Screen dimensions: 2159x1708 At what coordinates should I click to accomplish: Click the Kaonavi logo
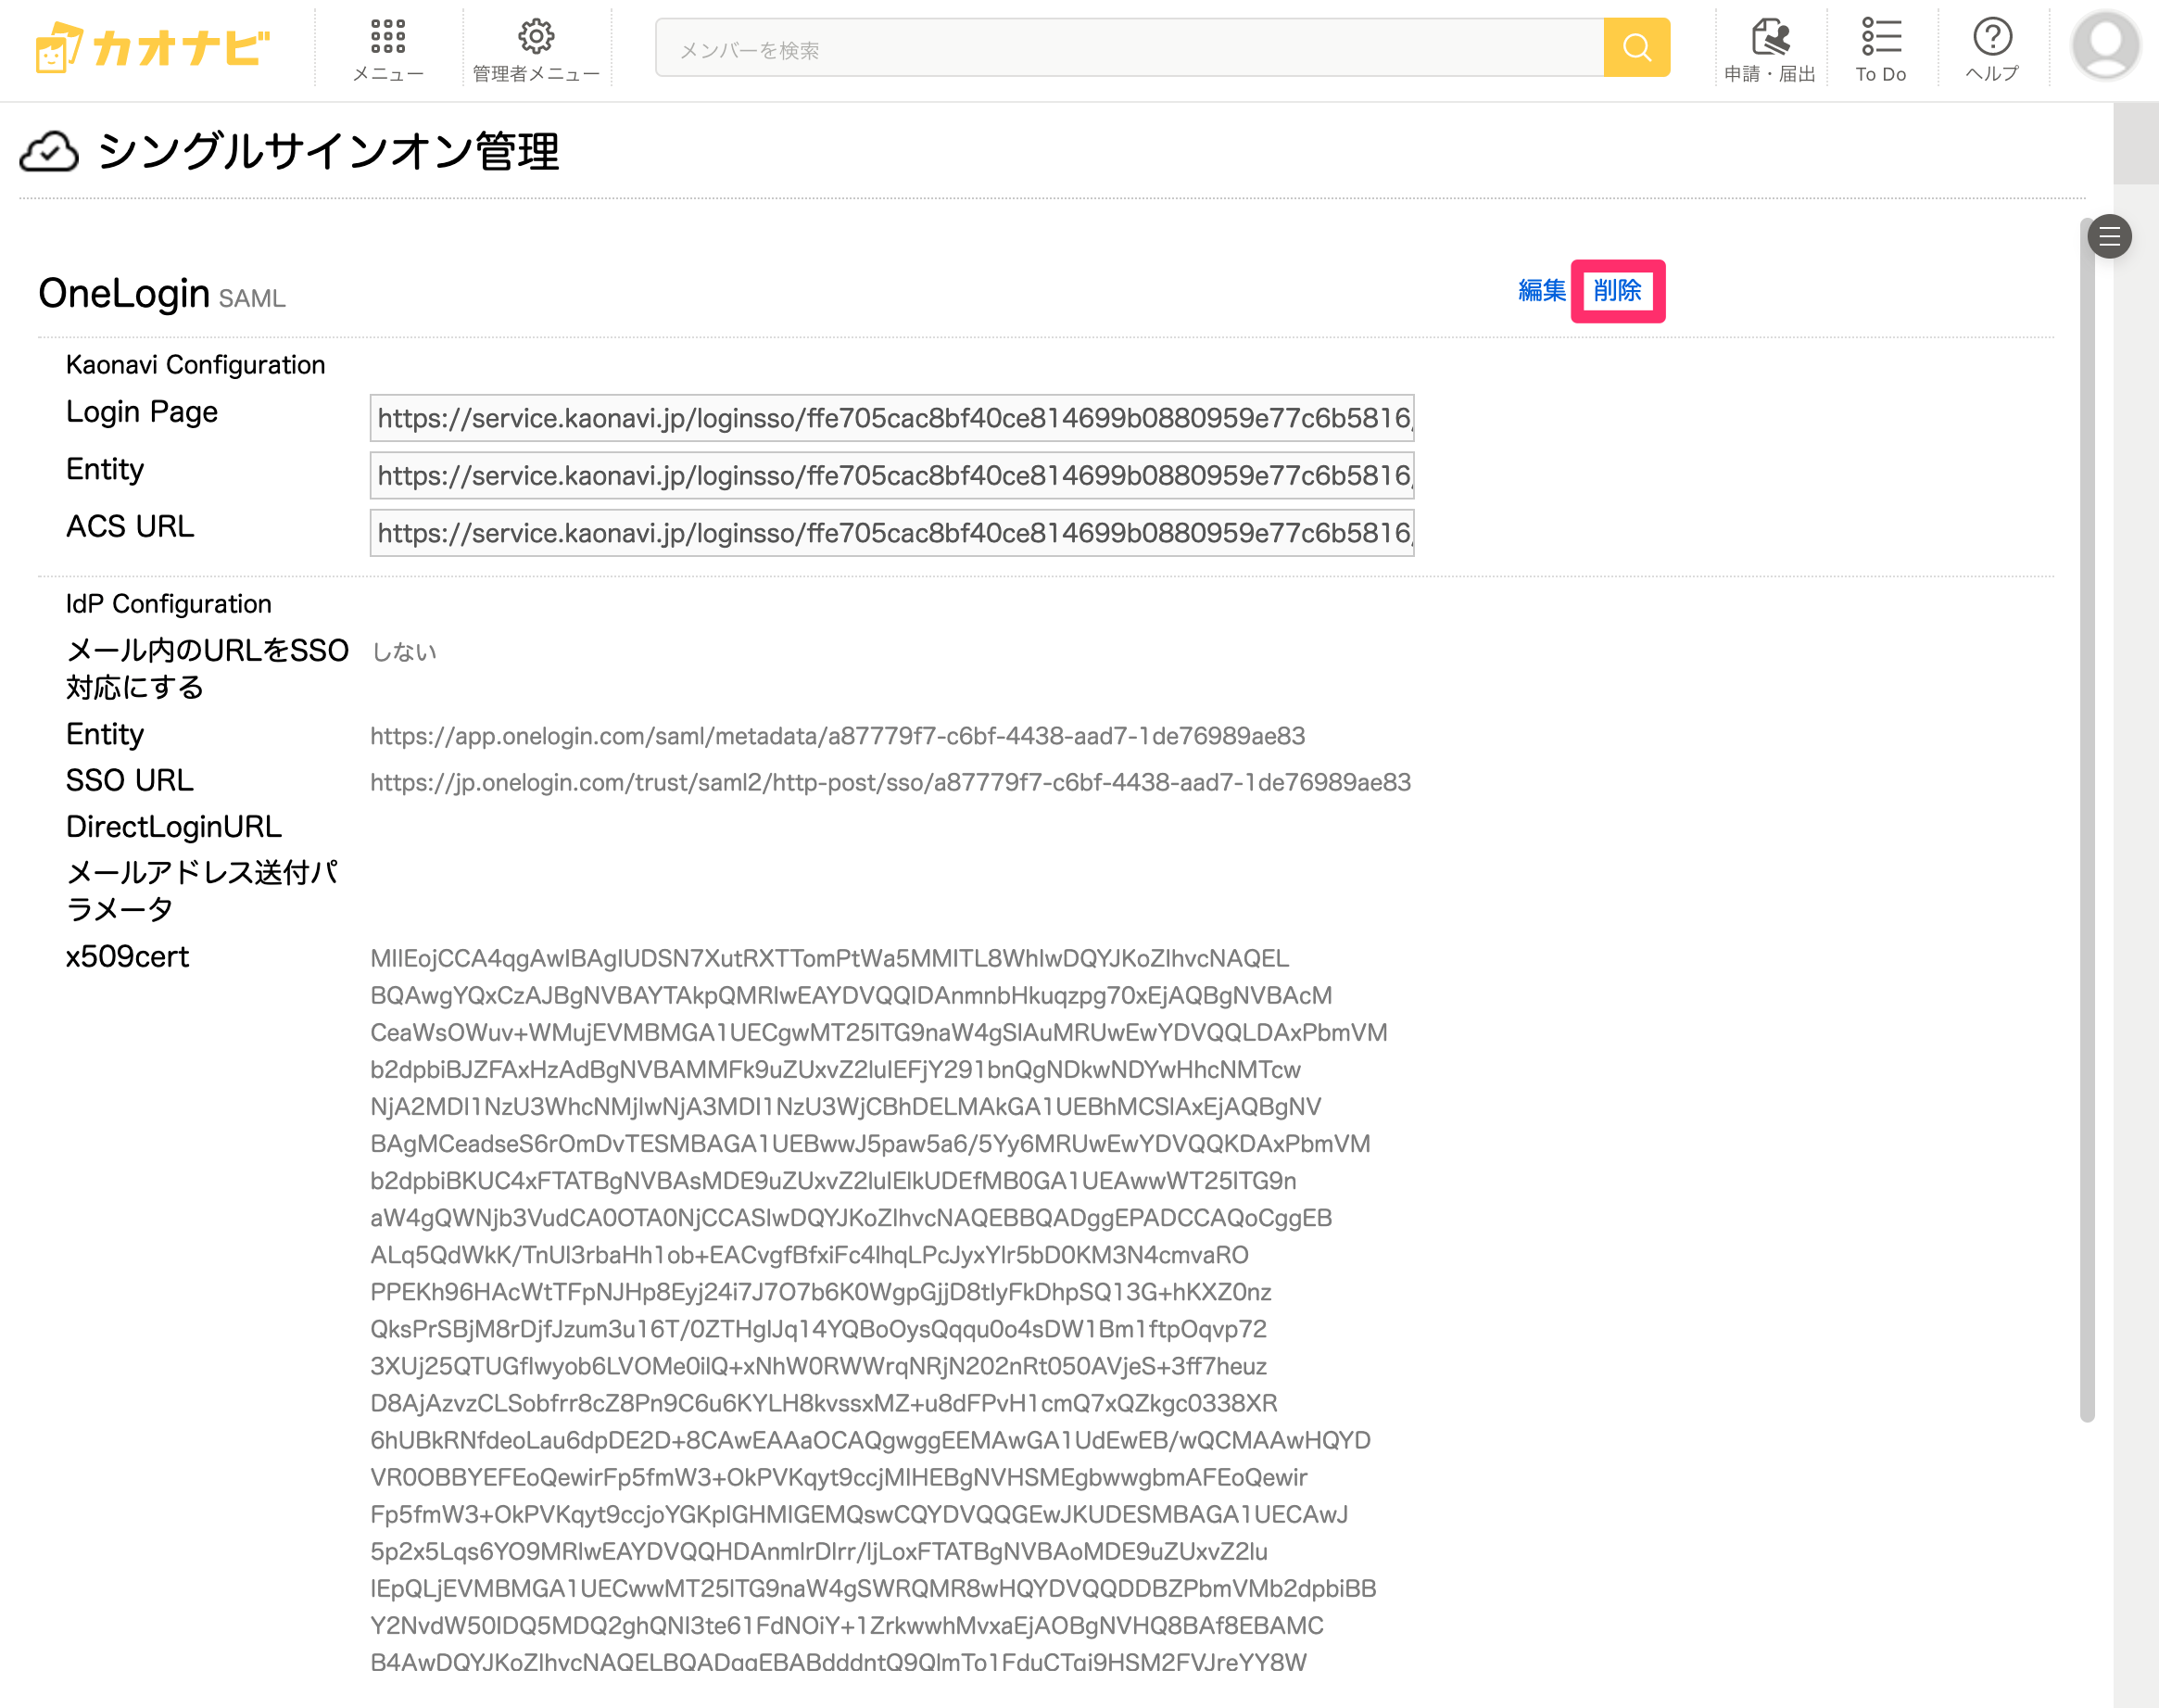pyautogui.click(x=152, y=47)
